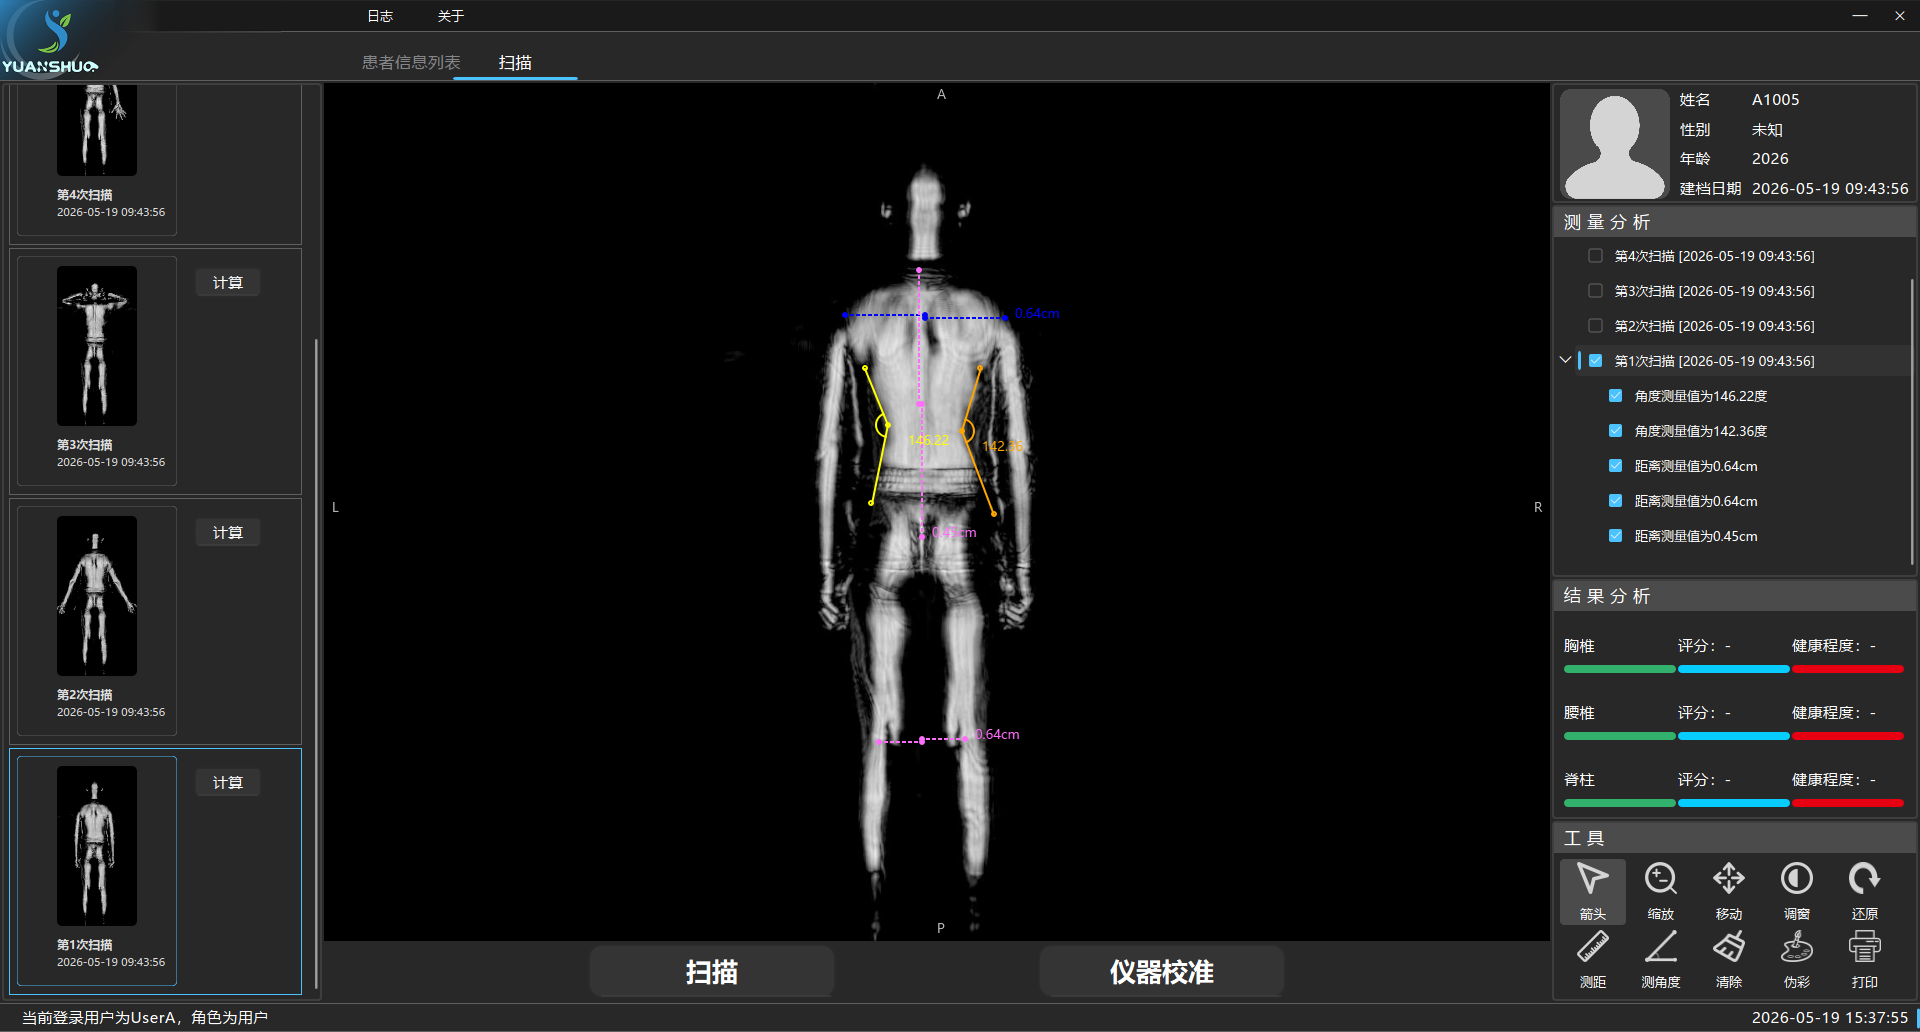Select the 第1次扫描 thumbnail
The image size is (1920, 1032).
97,846
